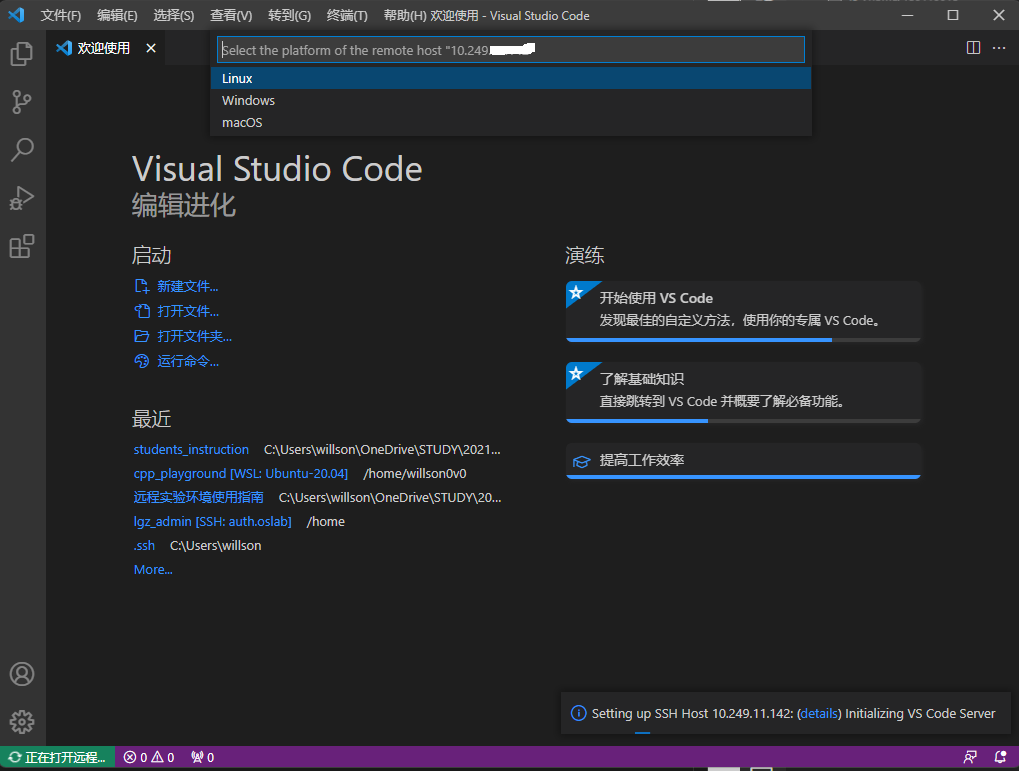Image resolution: width=1019 pixels, height=771 pixels.
Task: Click the 新建文件 link
Action: pos(187,287)
